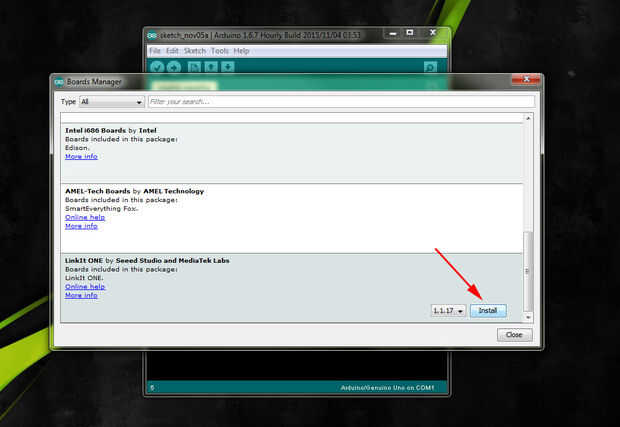Close the Boards Manager with Close button
The image size is (620, 427).
pos(514,335)
